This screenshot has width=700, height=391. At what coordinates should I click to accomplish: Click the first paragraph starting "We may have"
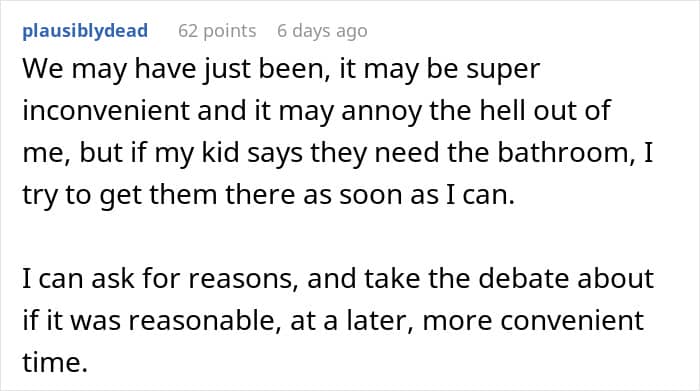point(338,132)
